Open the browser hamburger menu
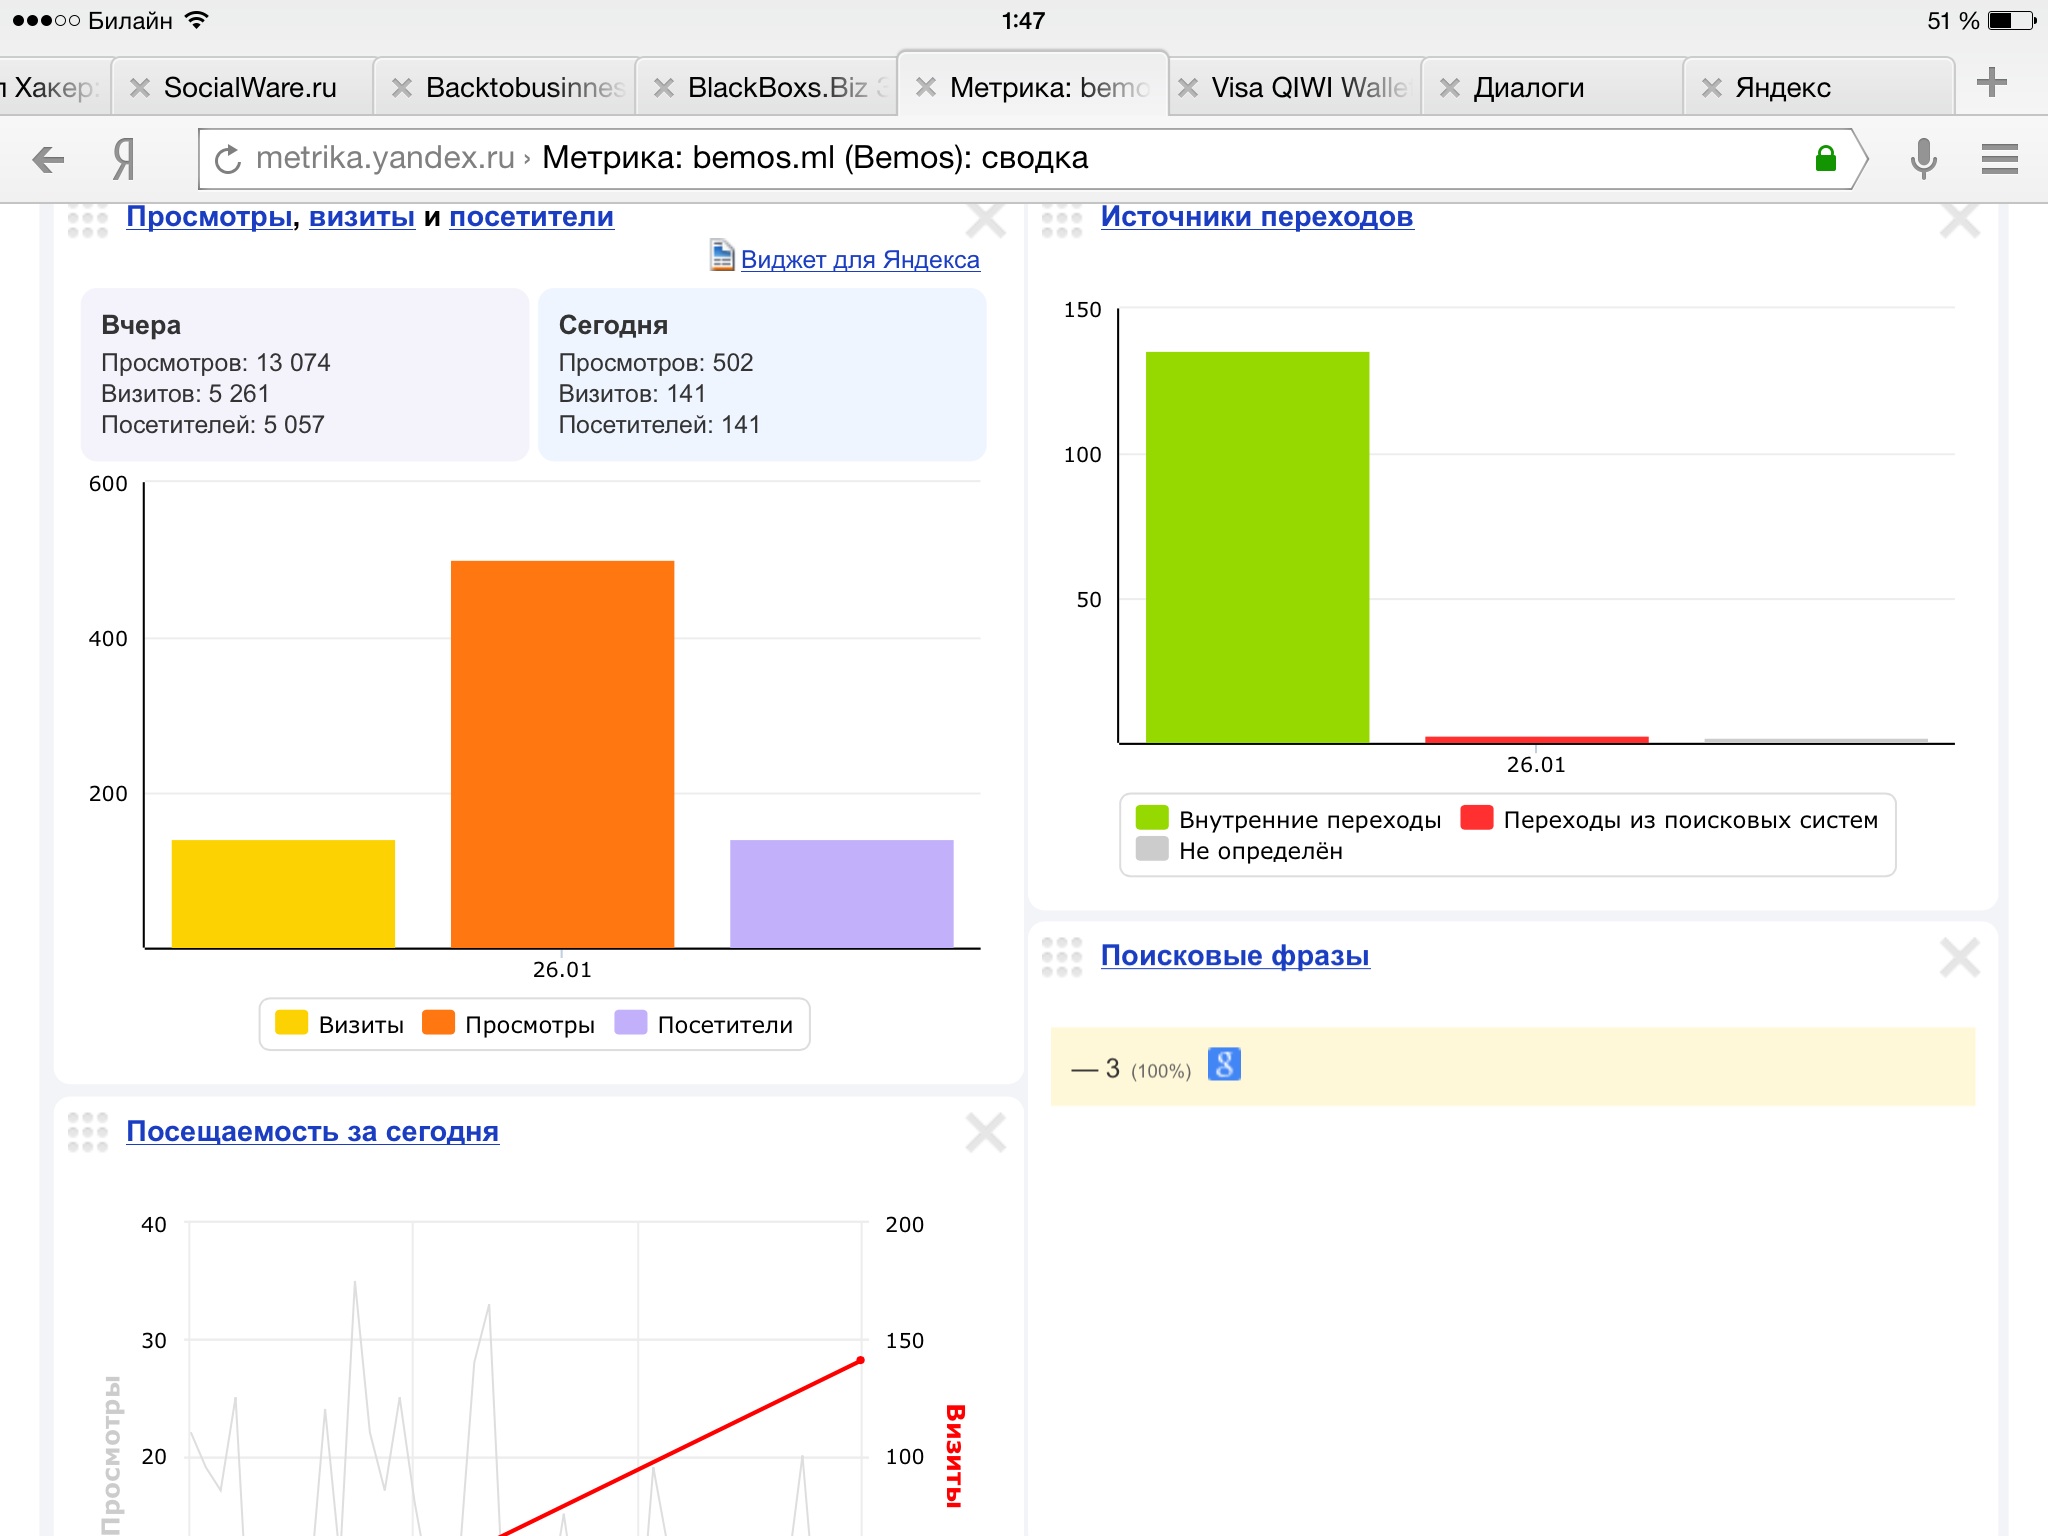The image size is (2048, 1536). (1999, 159)
